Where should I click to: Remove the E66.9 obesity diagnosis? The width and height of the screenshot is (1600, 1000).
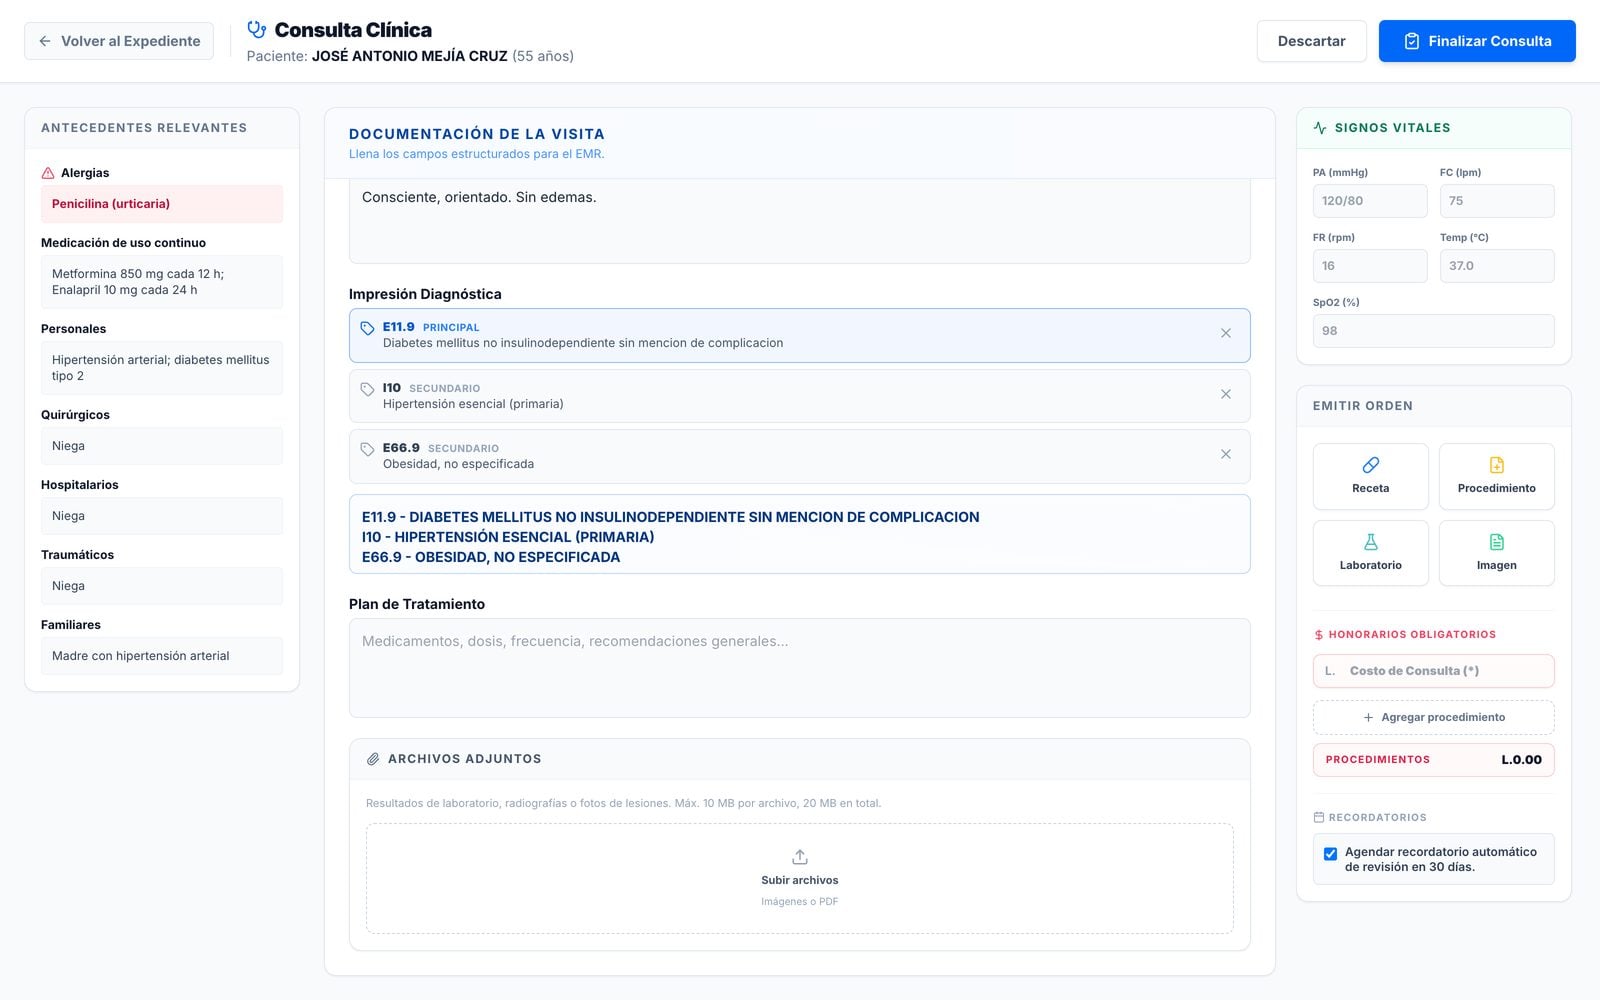[x=1226, y=455]
